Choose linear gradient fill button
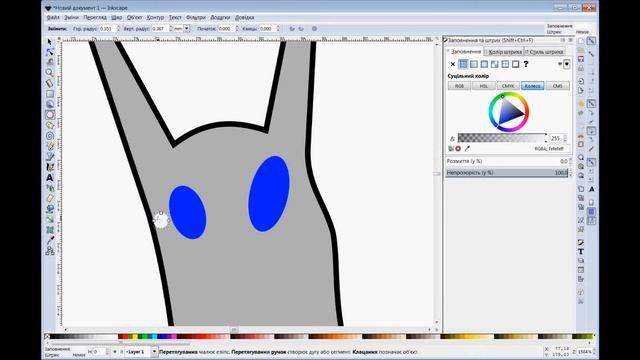This screenshot has width=640, height=360. (473, 64)
